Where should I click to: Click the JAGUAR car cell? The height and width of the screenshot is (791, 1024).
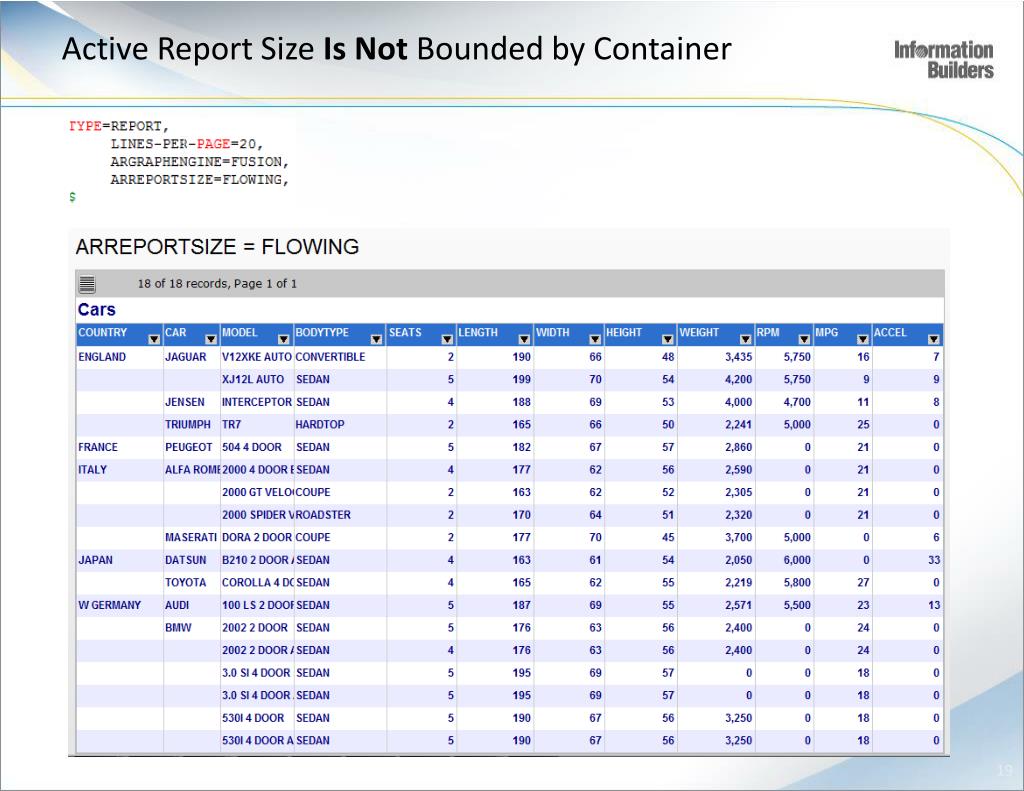point(185,357)
